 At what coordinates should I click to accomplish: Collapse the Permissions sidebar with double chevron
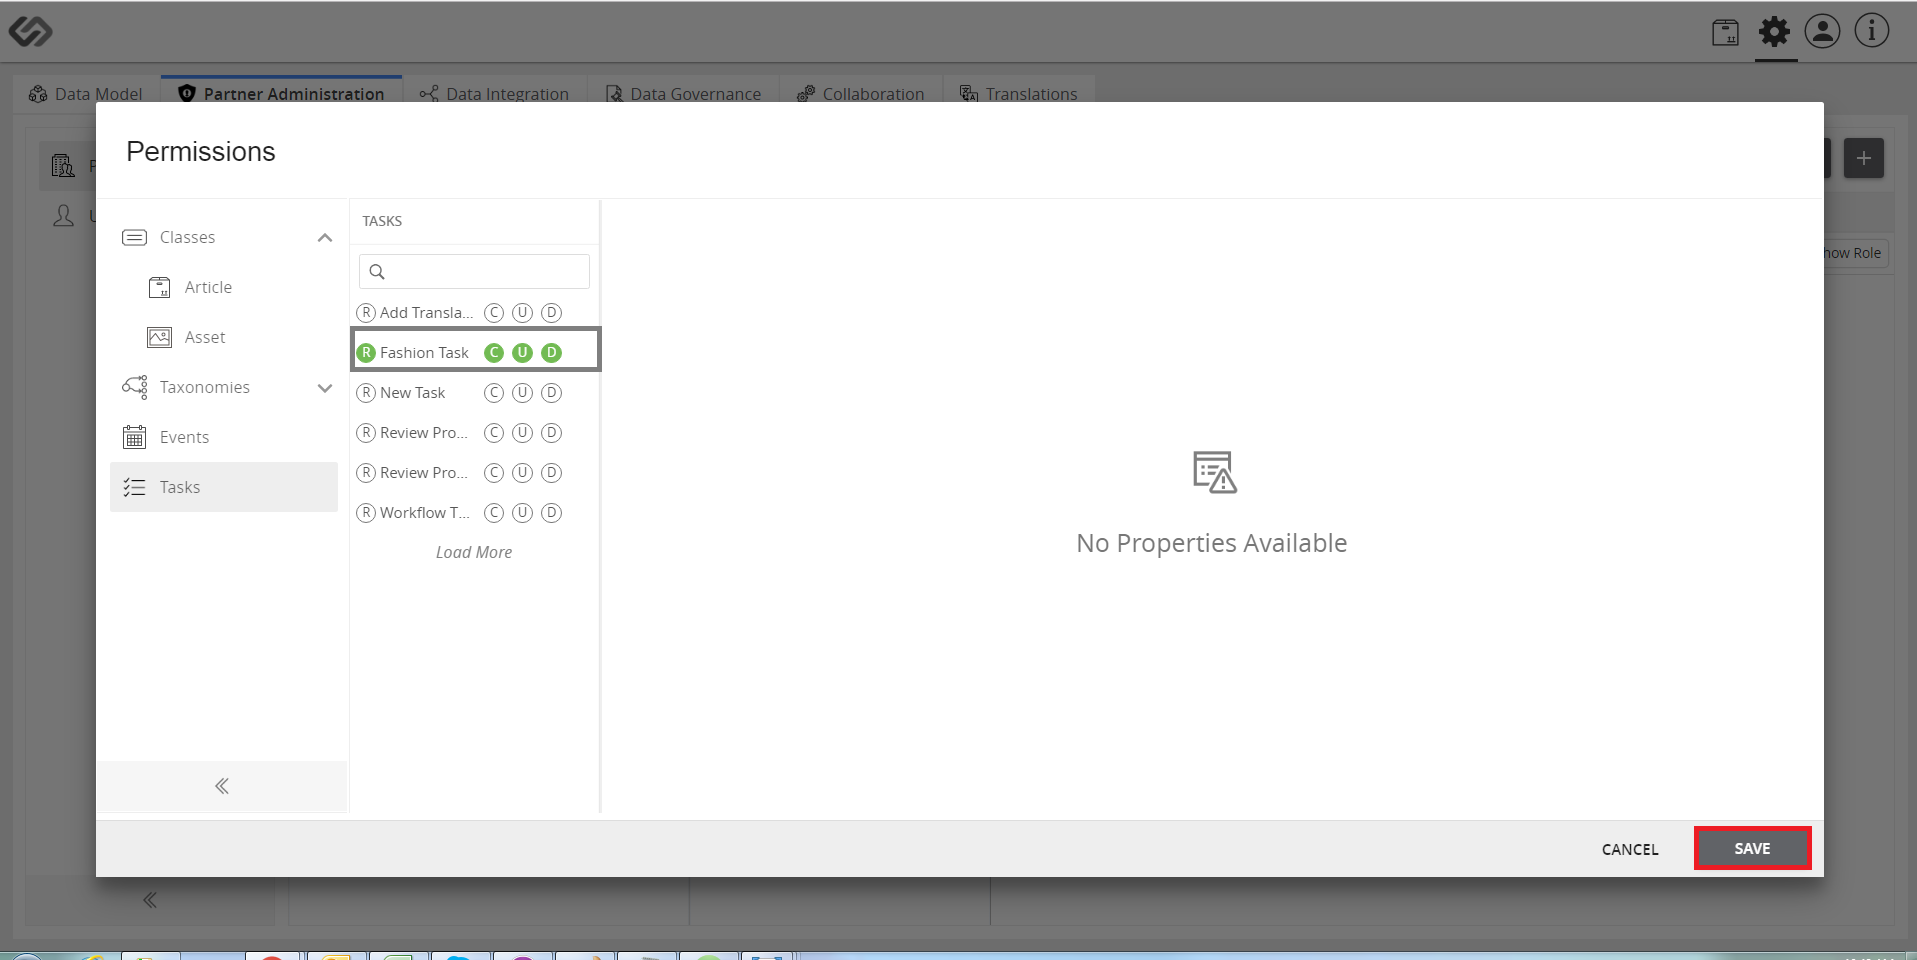tap(222, 786)
